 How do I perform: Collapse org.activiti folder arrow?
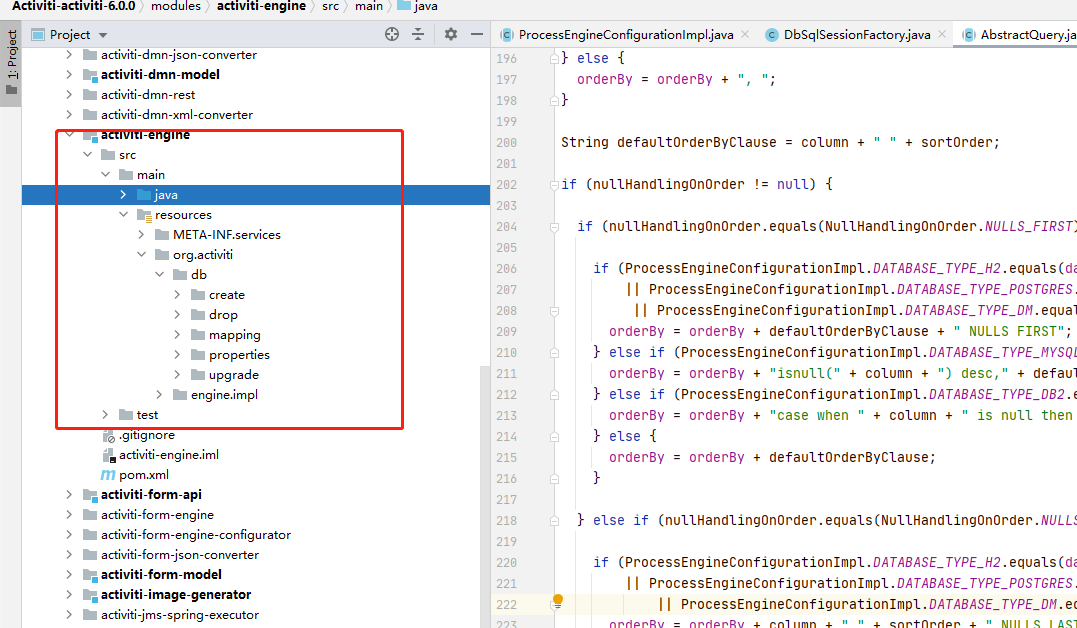click(x=141, y=254)
